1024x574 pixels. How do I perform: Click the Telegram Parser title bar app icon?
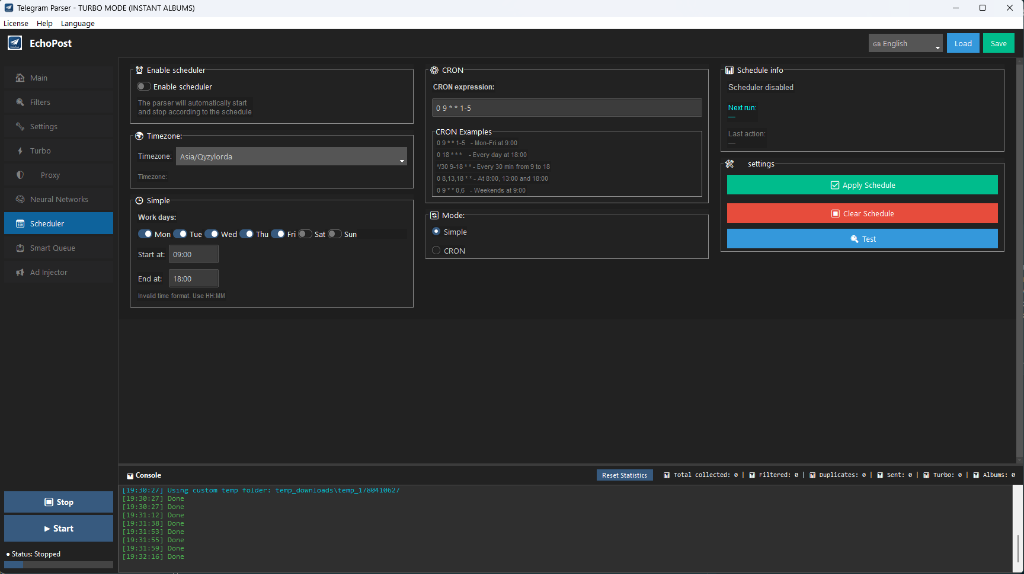click(8, 8)
